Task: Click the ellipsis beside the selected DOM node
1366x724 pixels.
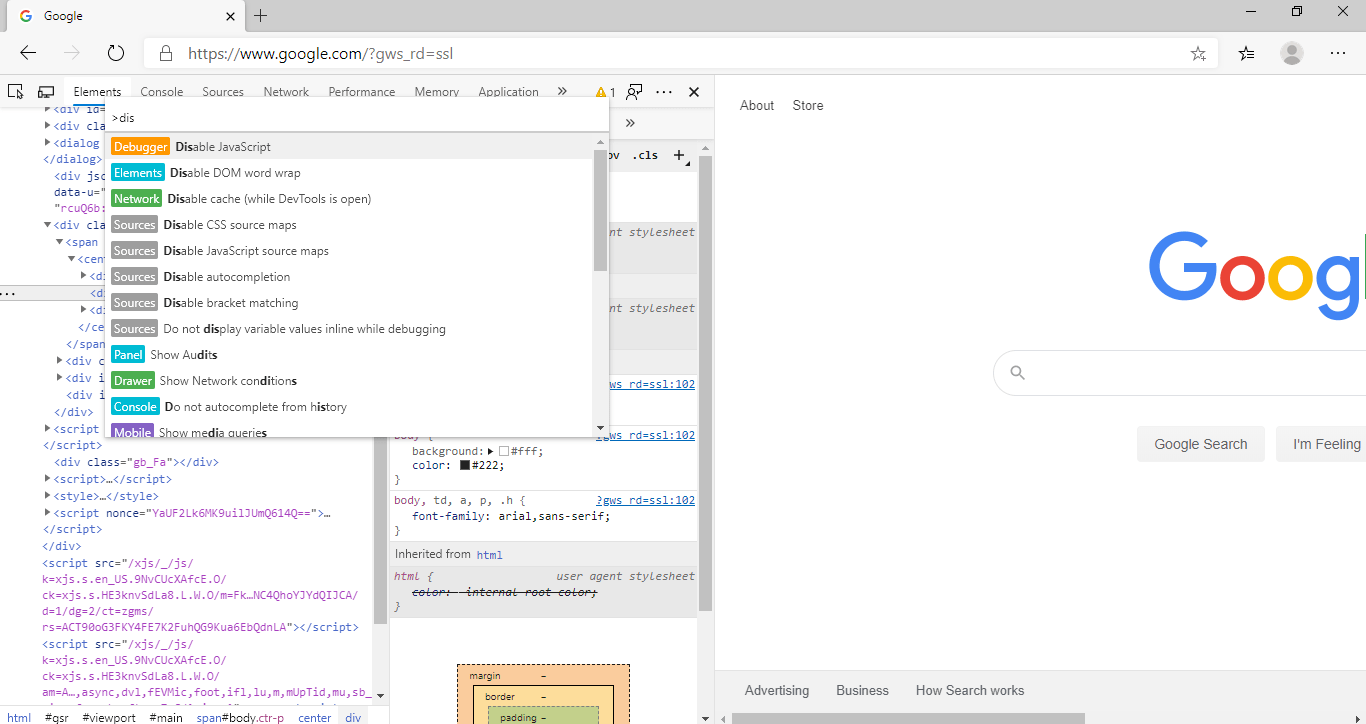Action: click(x=6, y=293)
